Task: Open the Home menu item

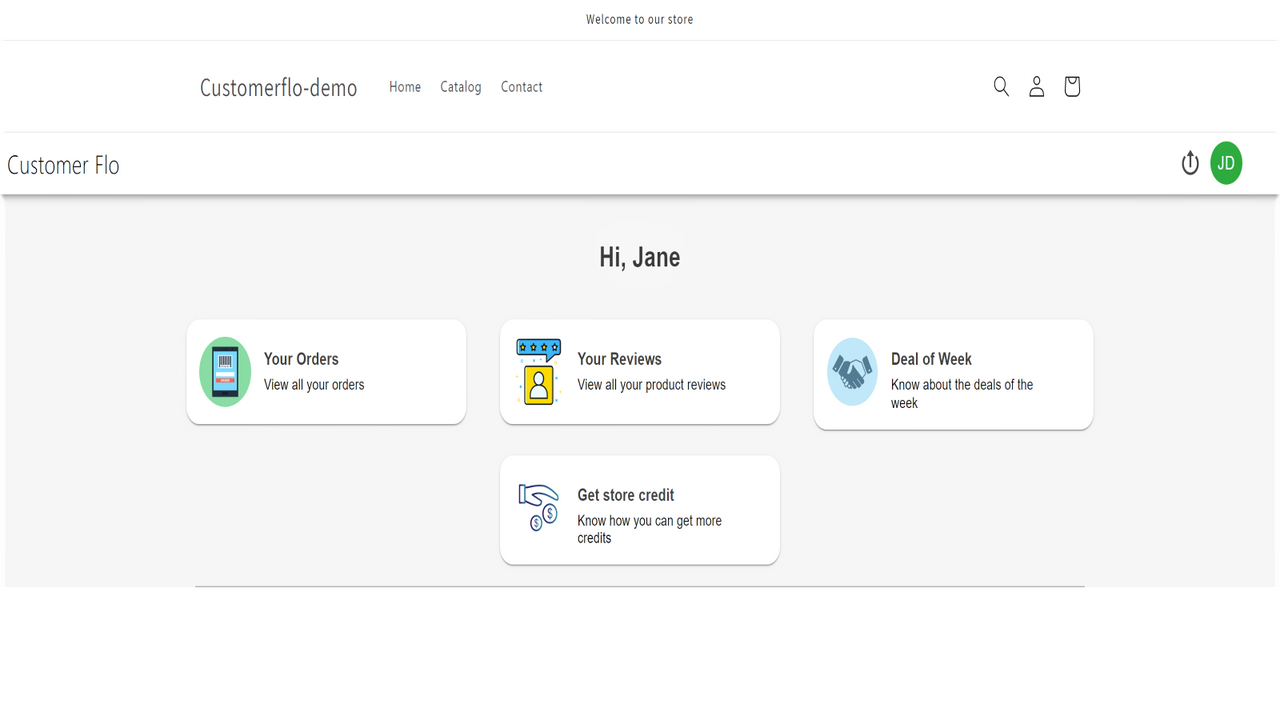Action: [x=404, y=87]
